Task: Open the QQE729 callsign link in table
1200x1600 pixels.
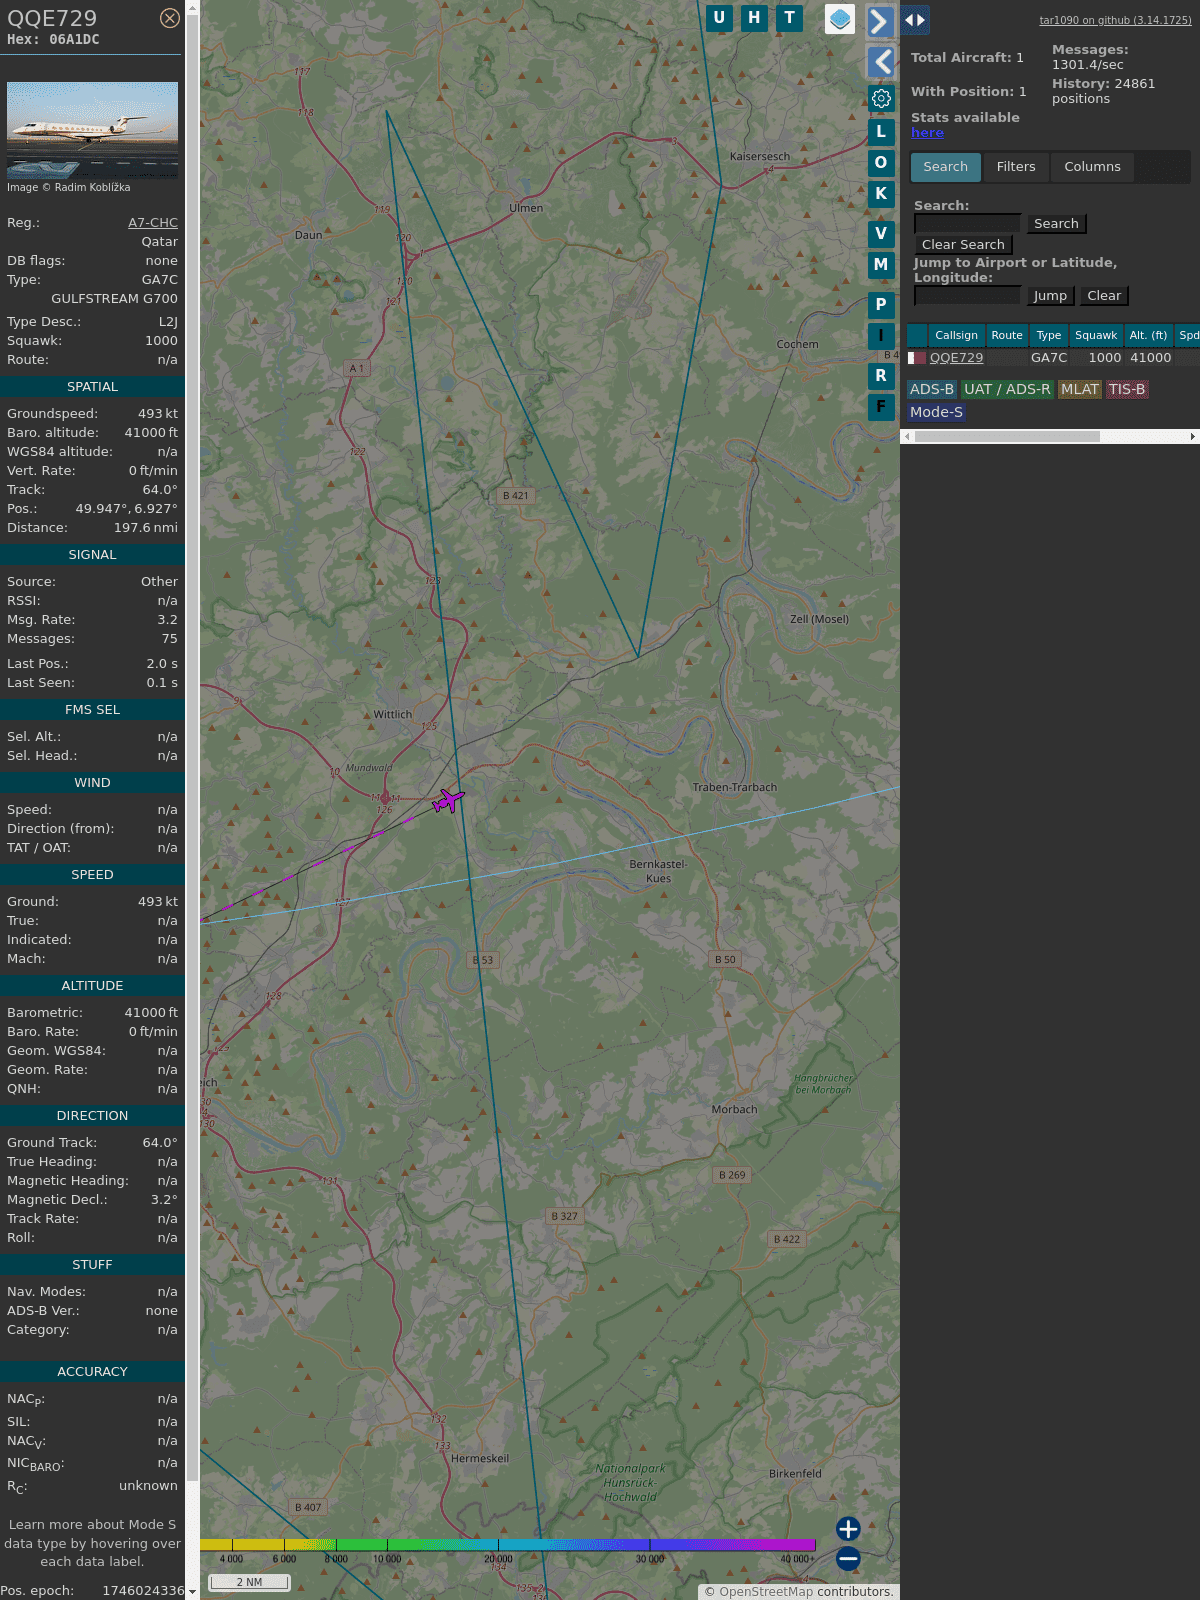Action: pyautogui.click(x=956, y=358)
